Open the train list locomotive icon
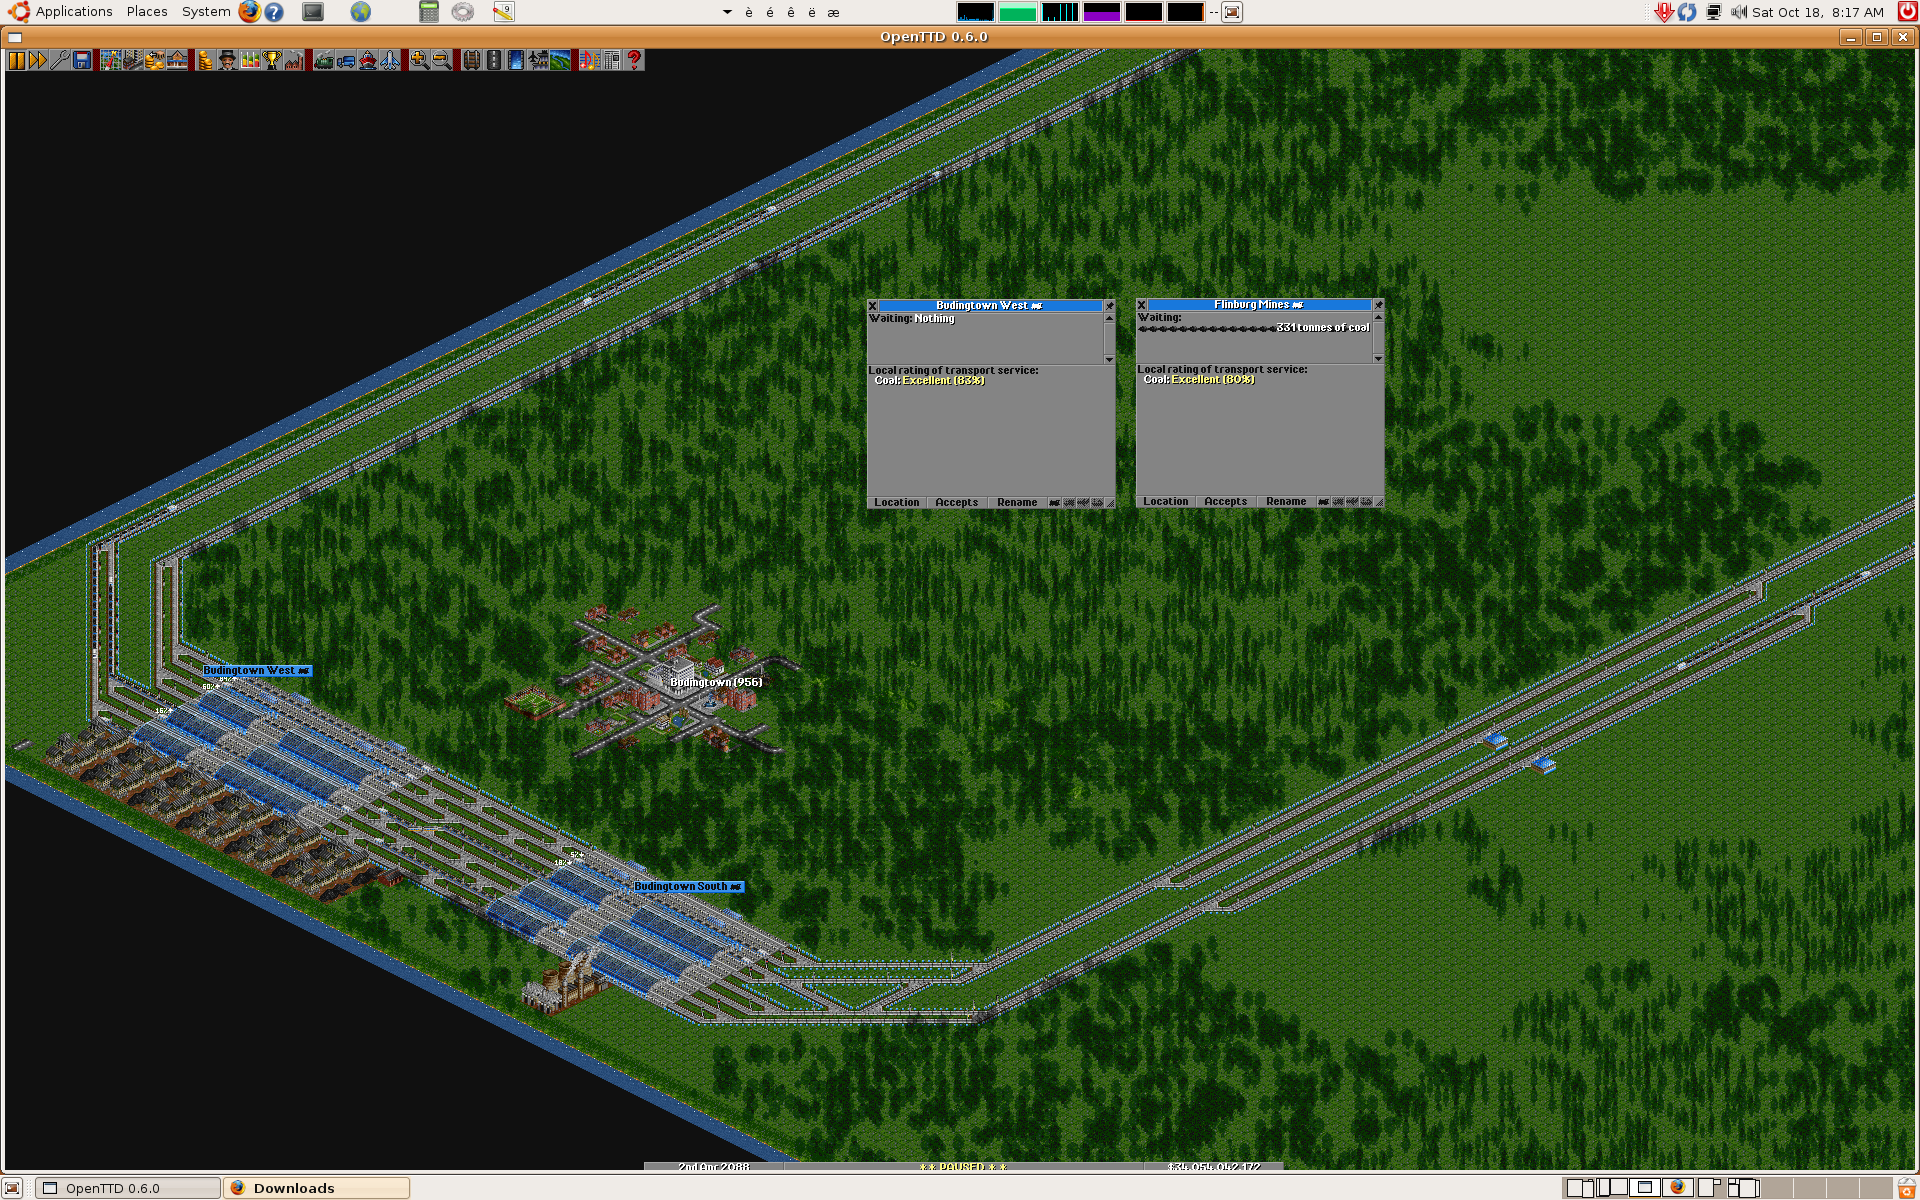1920x1200 pixels. click(x=323, y=60)
